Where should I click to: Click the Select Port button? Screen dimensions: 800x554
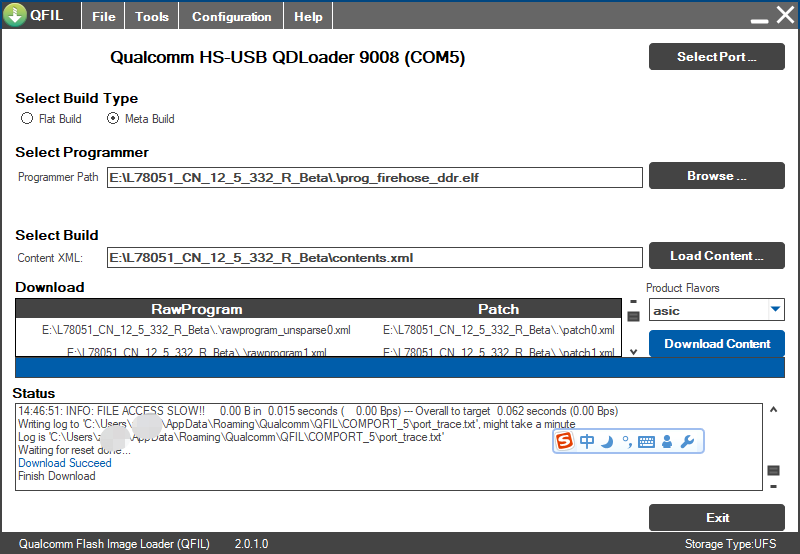pos(716,57)
